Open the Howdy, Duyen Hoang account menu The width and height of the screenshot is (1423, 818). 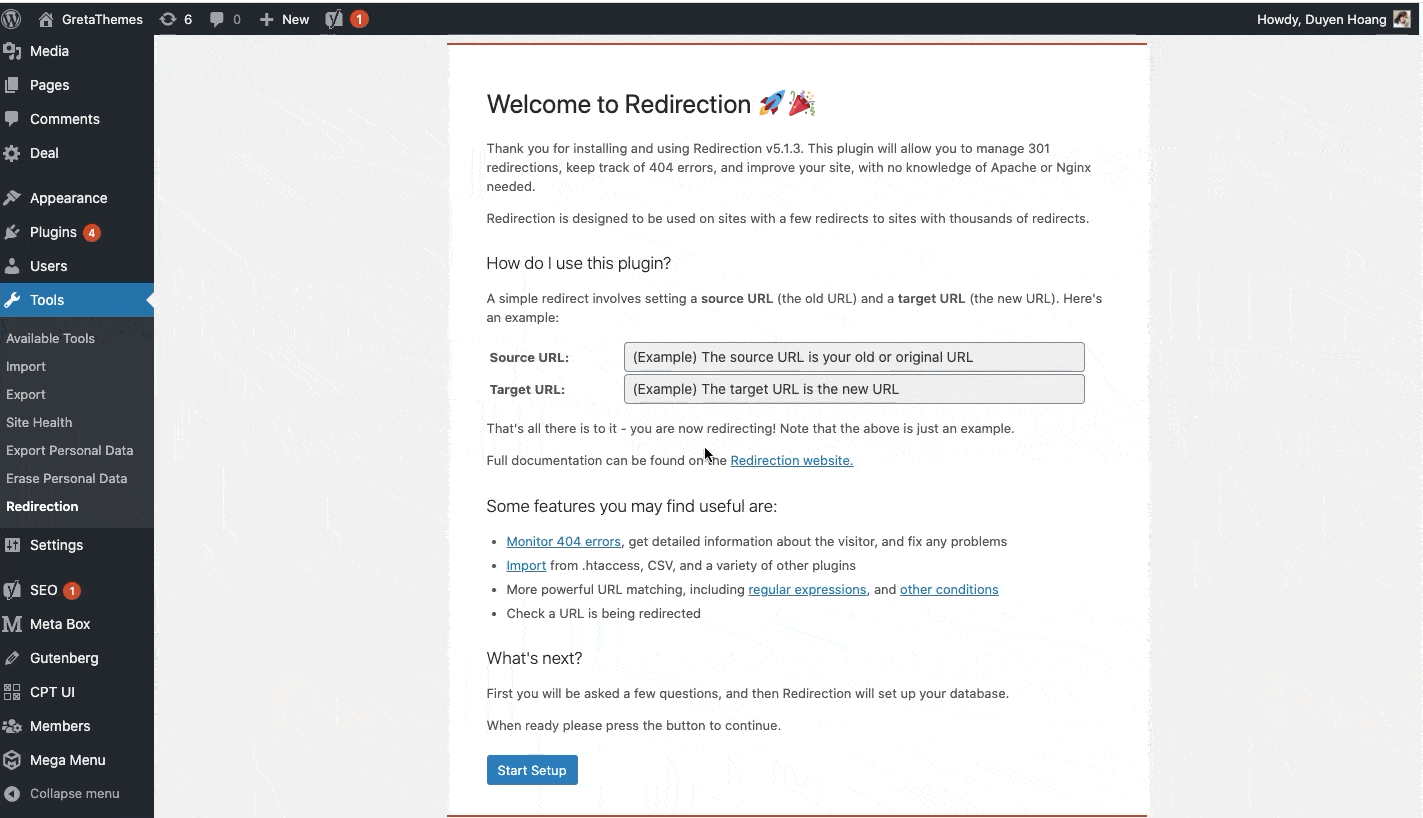1320,19
